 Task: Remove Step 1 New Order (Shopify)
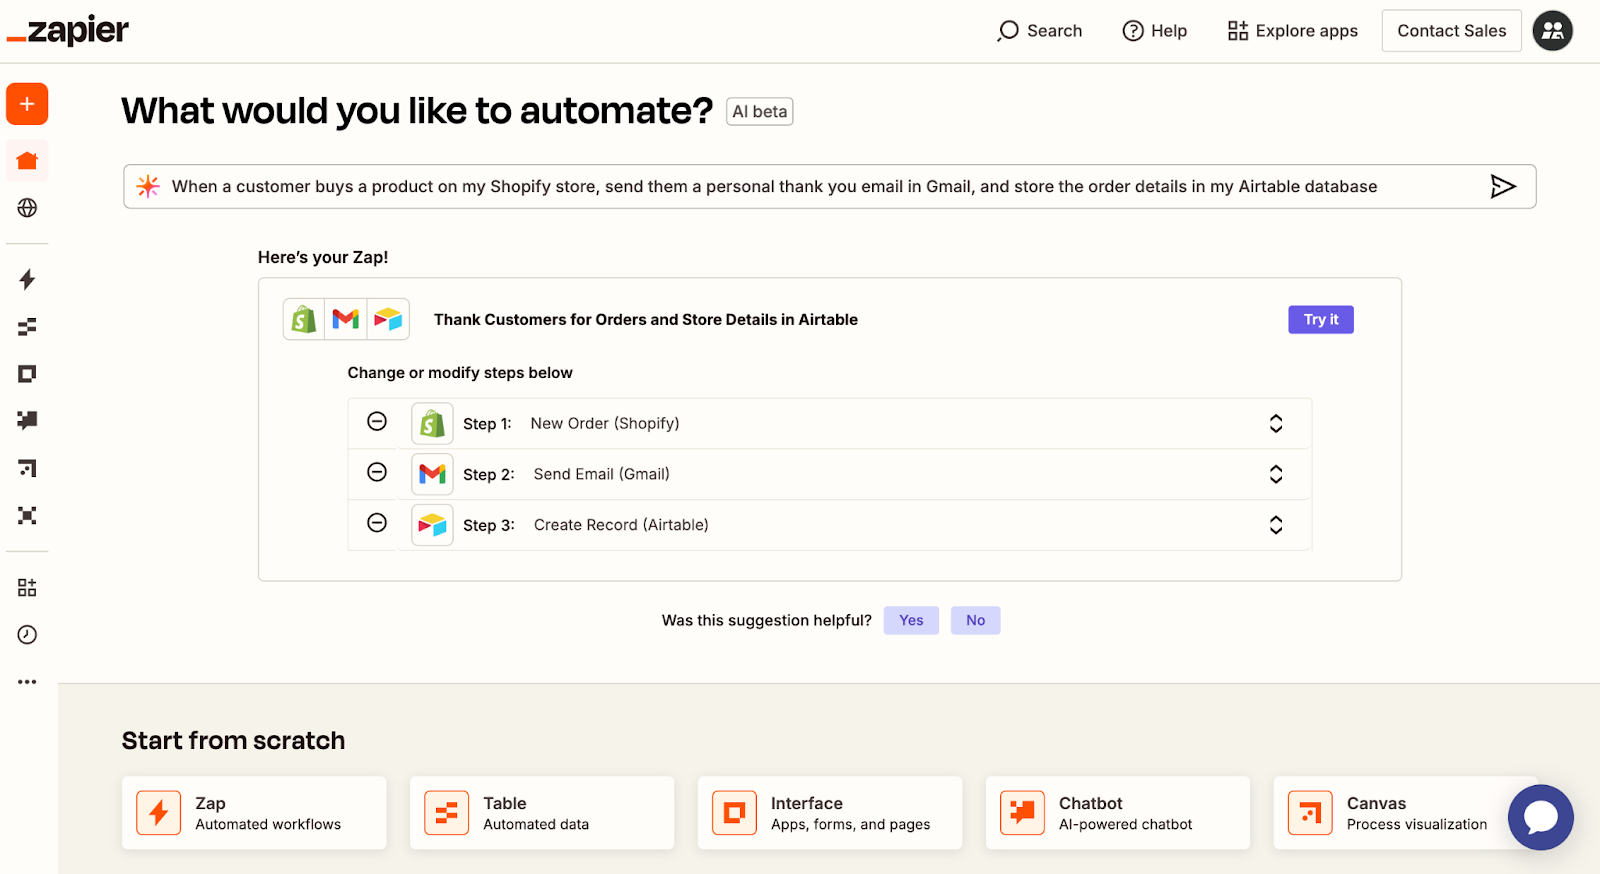click(x=377, y=422)
